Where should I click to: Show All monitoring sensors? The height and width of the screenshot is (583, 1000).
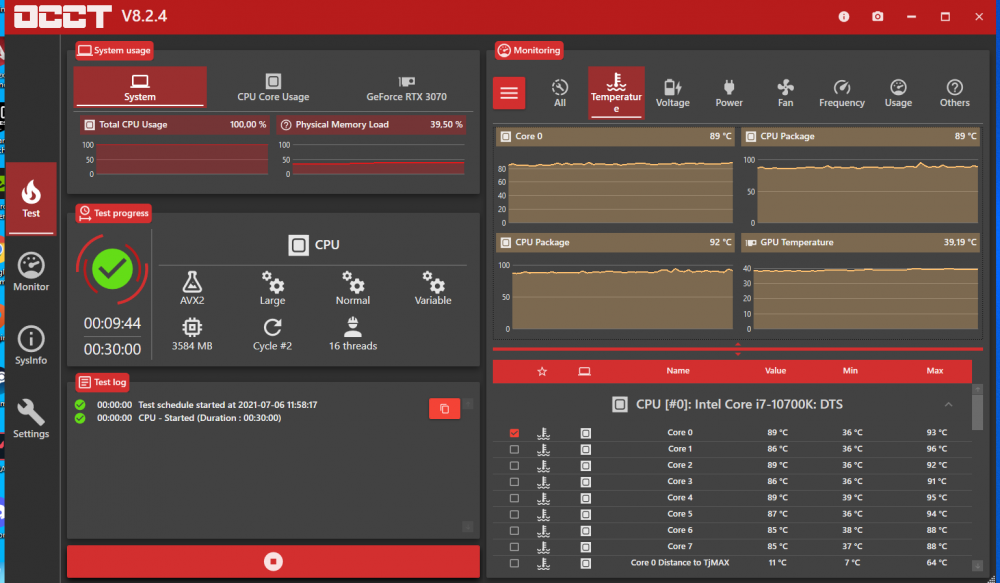[x=560, y=93]
